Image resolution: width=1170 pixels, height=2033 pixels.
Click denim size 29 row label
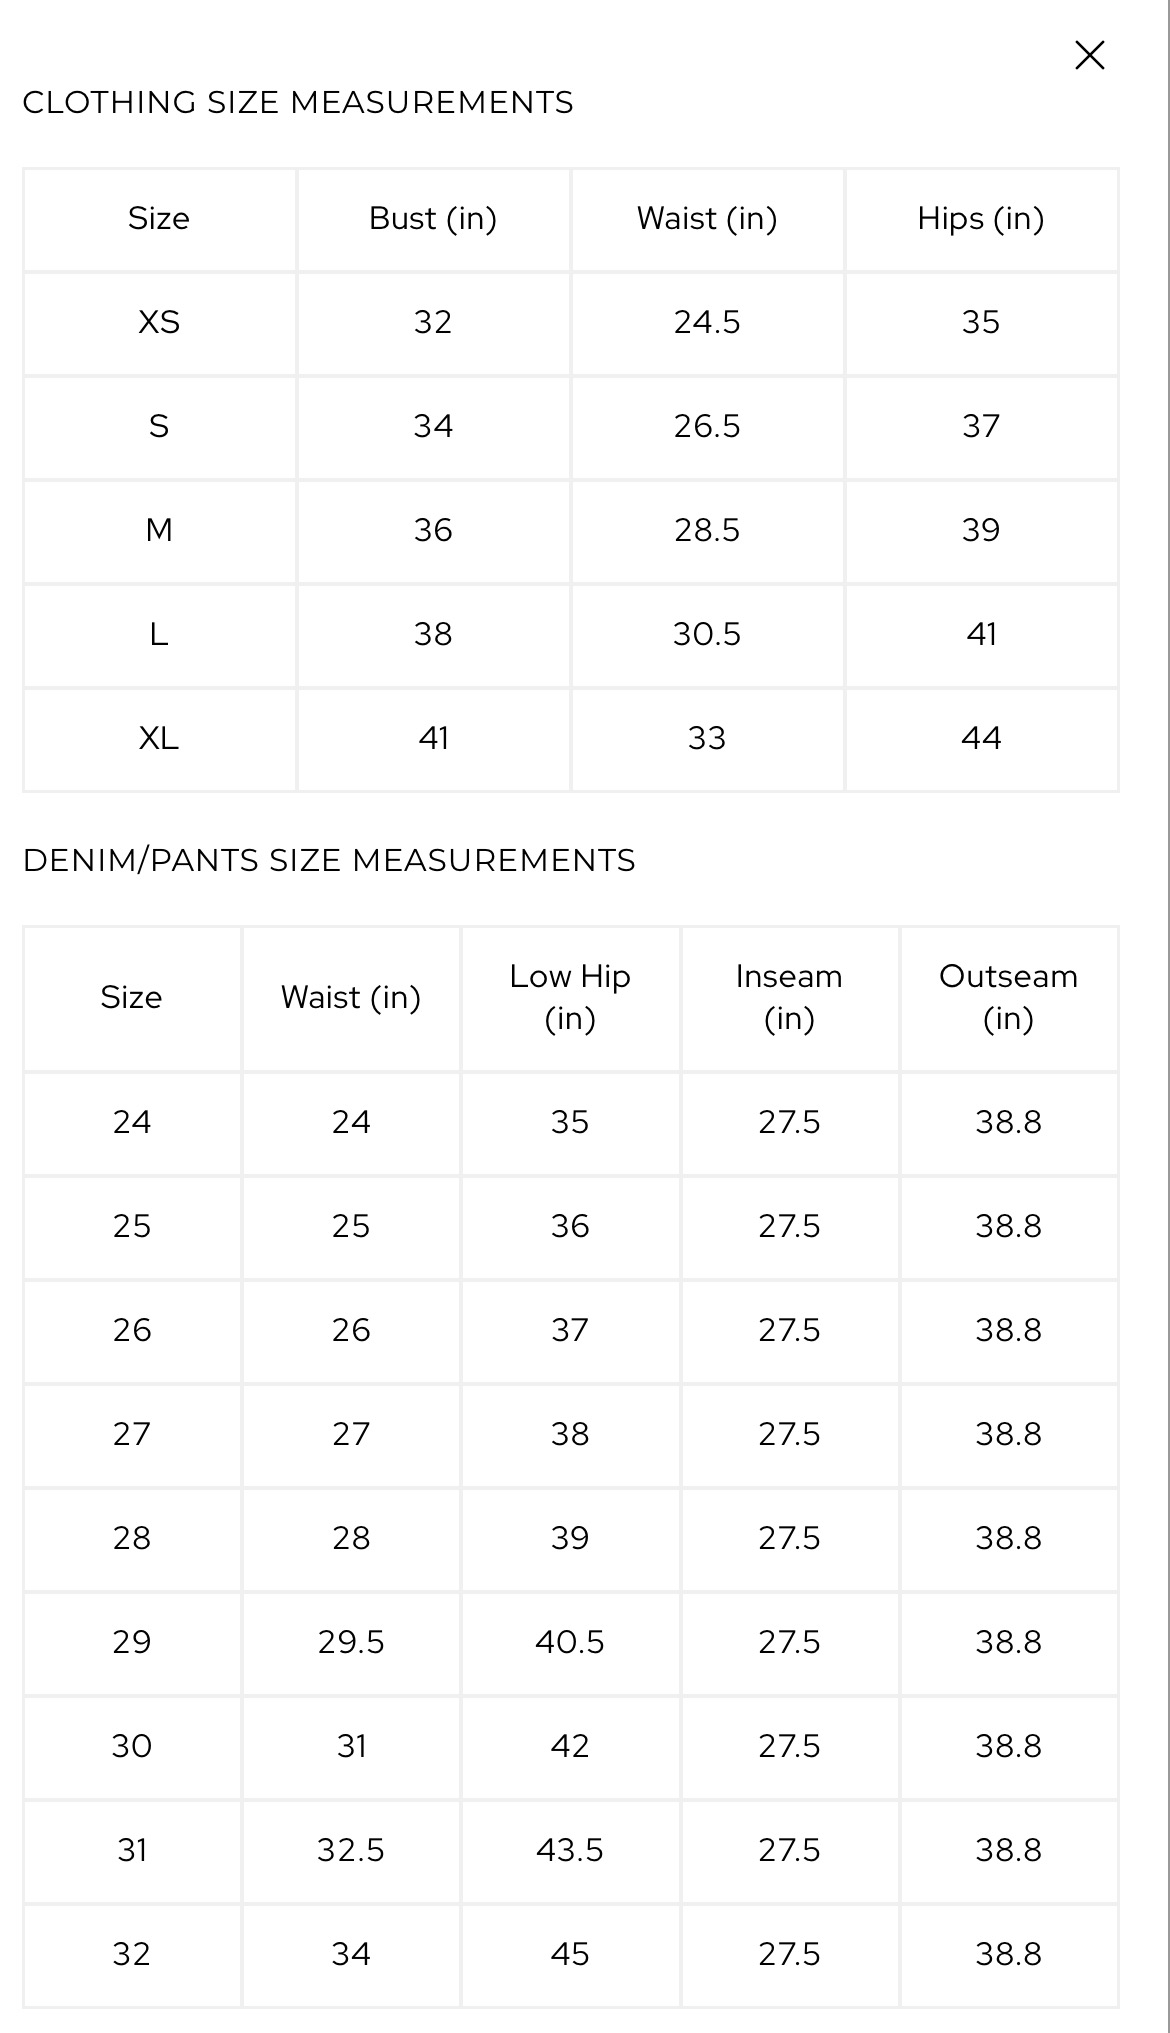132,1642
